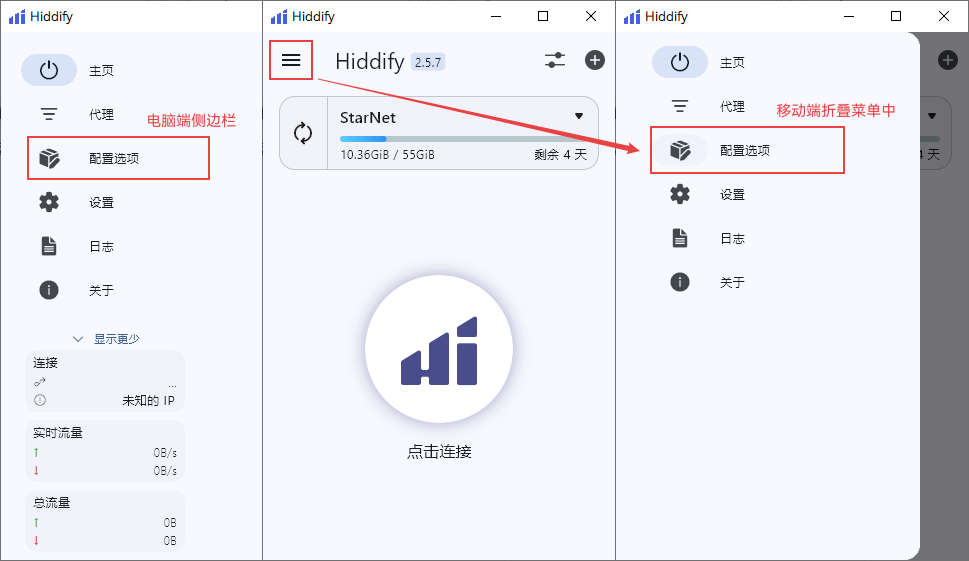This screenshot has height=561, width=969.
Task: Maximize the middle Hiddify window
Action: 543,17
